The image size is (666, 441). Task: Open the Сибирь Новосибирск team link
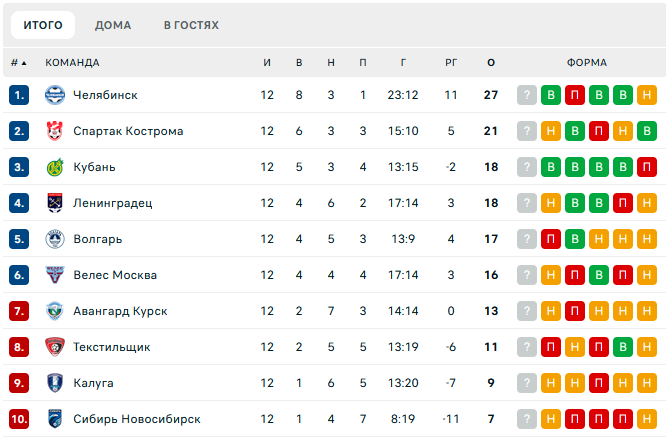point(136,419)
